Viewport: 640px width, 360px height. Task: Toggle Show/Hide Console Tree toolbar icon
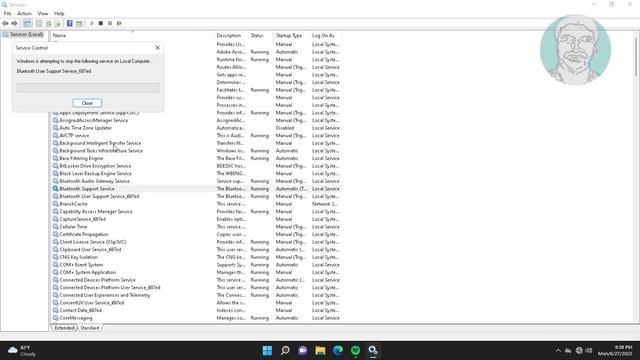pos(27,24)
